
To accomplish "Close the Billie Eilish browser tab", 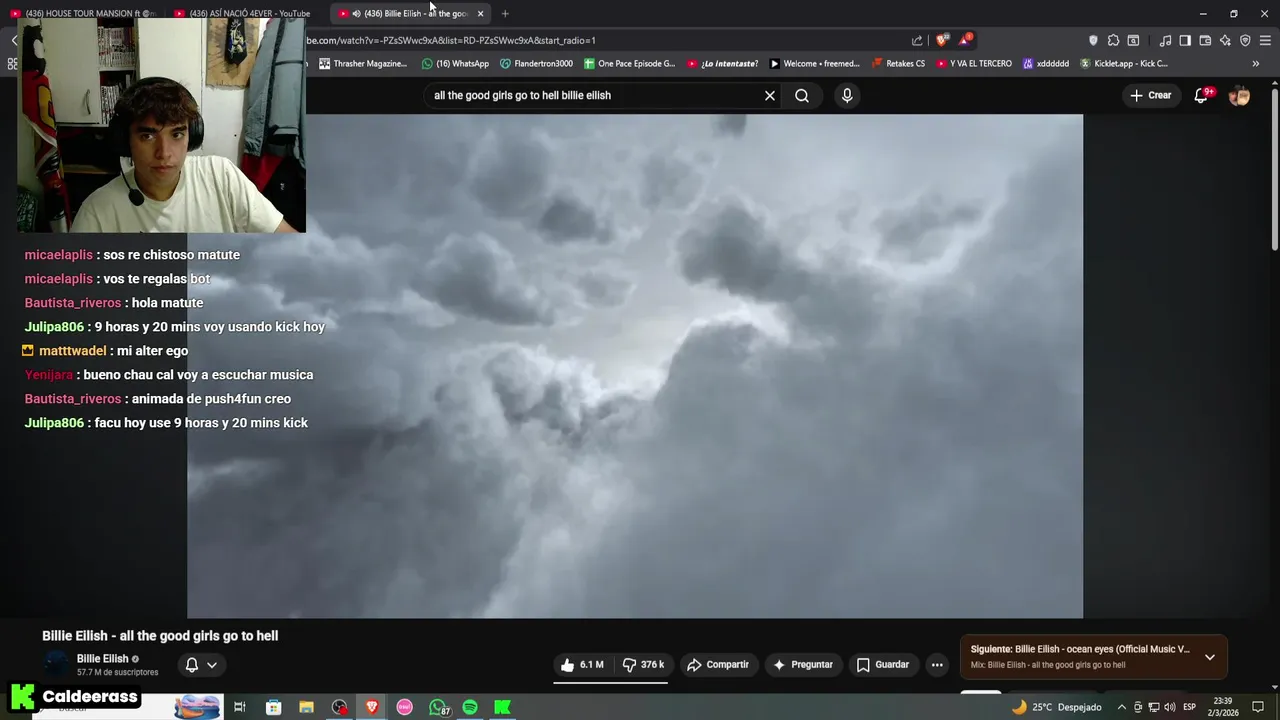I will click(x=480, y=13).
